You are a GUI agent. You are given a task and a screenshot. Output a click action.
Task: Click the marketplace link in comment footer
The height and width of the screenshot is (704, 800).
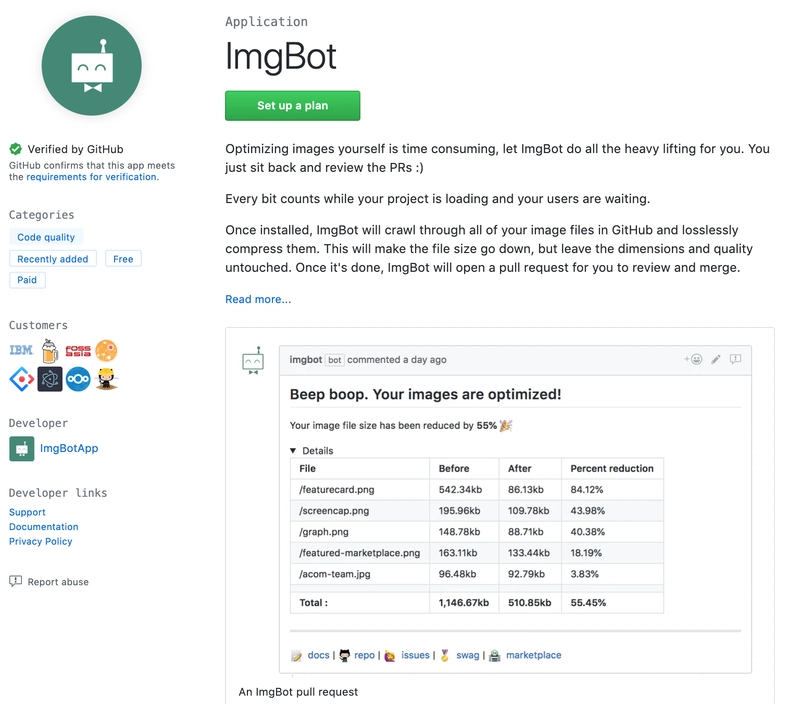click(x=533, y=655)
